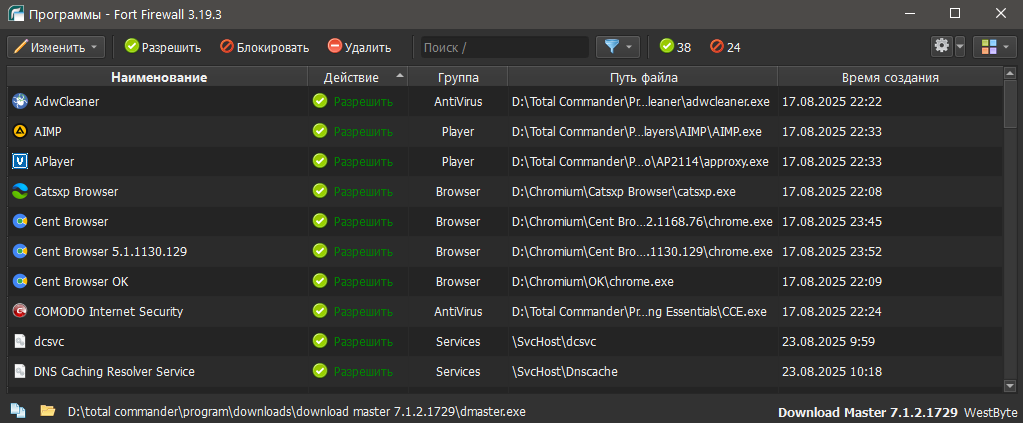Image resolution: width=1023 pixels, height=423 pixels.
Task: Expand the gear settings dropdown arrow
Action: point(960,47)
